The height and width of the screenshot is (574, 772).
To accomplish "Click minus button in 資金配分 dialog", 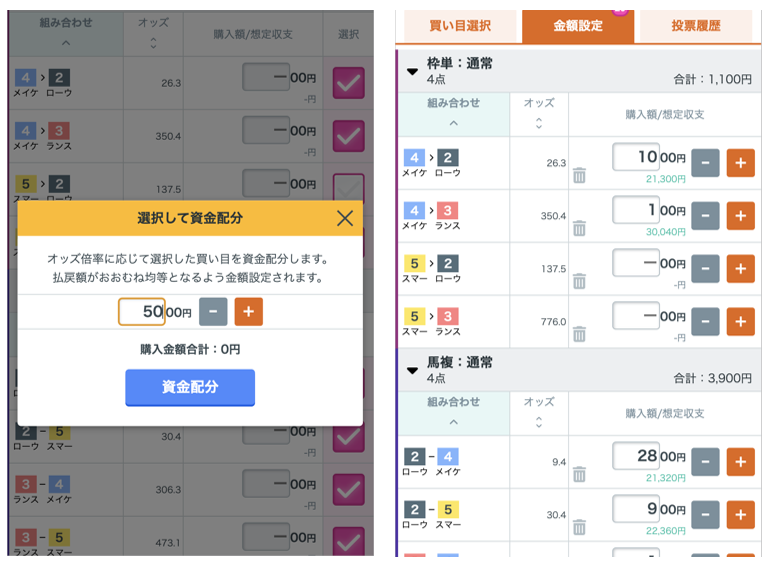I will click(213, 312).
